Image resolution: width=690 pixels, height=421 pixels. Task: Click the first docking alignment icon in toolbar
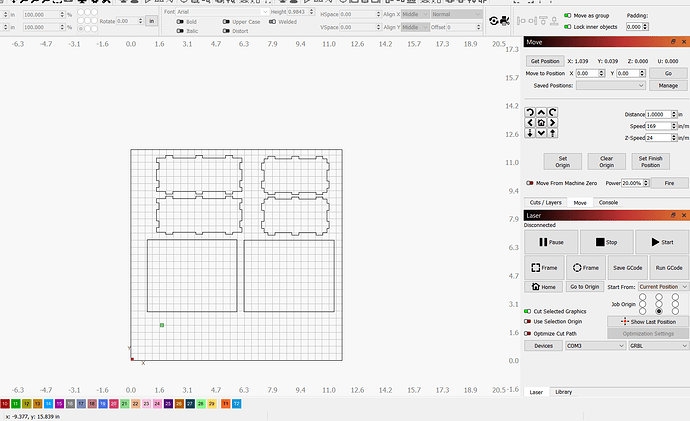pyautogui.click(x=521, y=21)
